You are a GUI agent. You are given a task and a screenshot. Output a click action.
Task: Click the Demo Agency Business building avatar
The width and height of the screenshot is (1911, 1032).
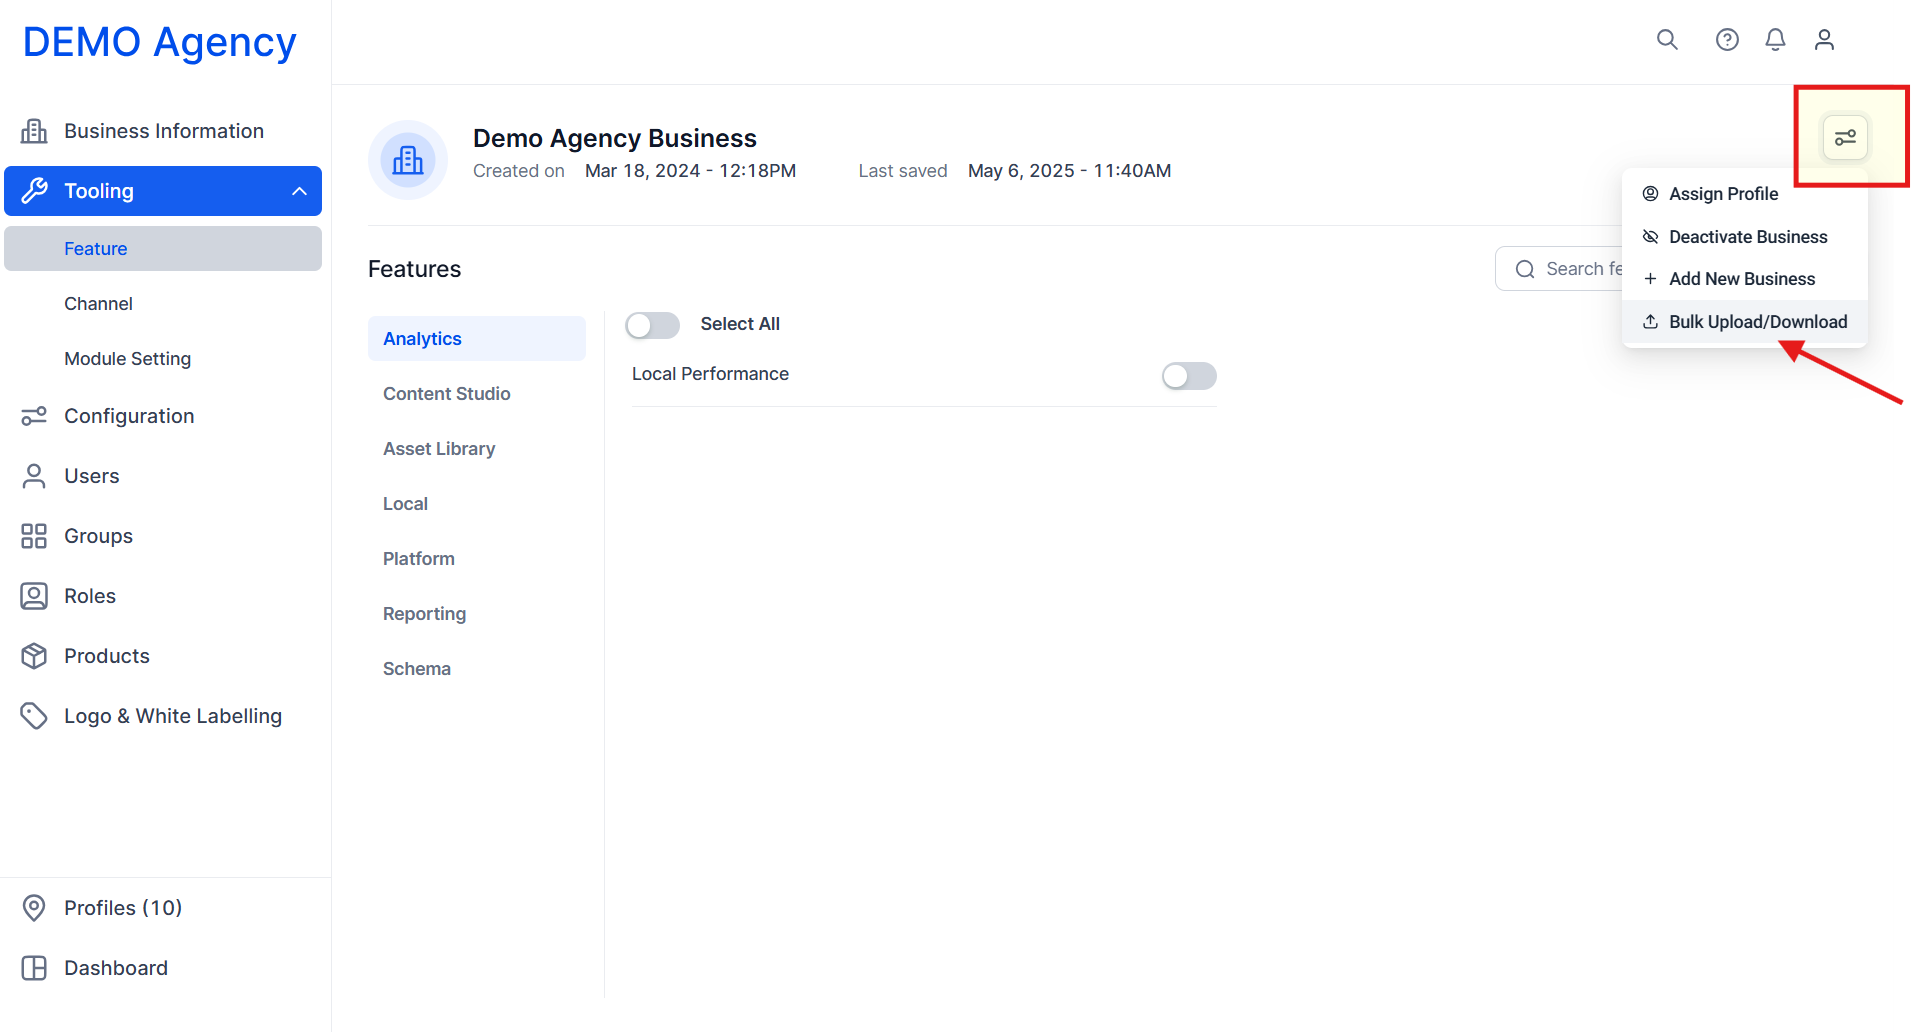(x=408, y=160)
